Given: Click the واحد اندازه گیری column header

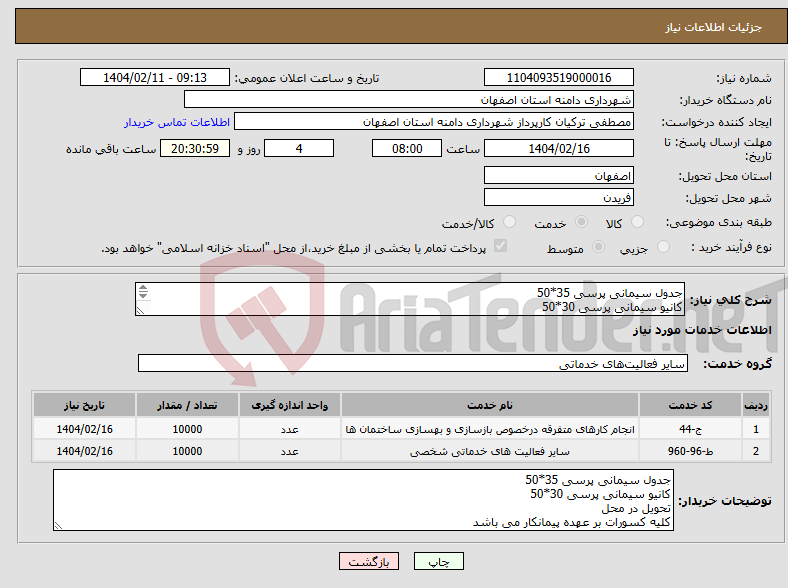Looking at the screenshot, I should [x=289, y=405].
